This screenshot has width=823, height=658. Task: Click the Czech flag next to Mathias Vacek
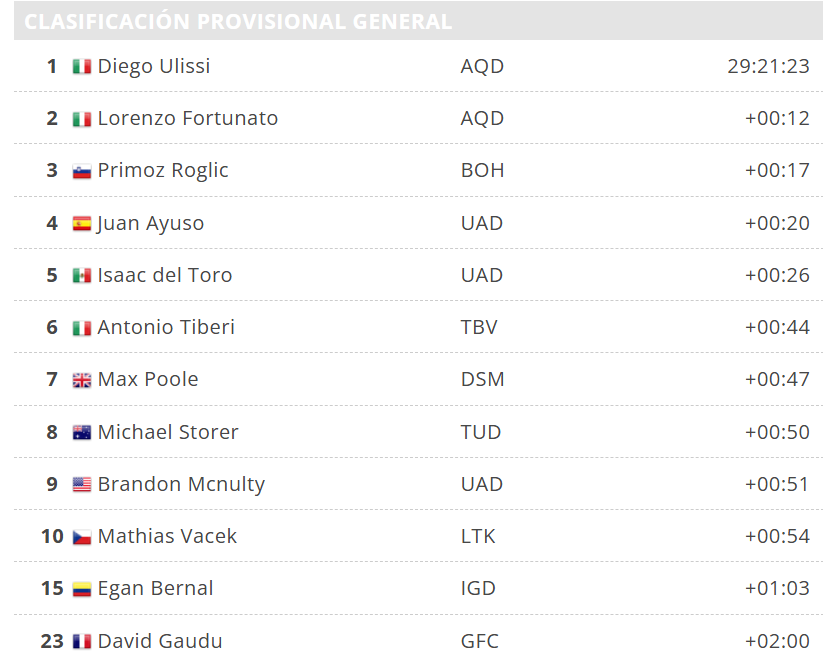82,537
